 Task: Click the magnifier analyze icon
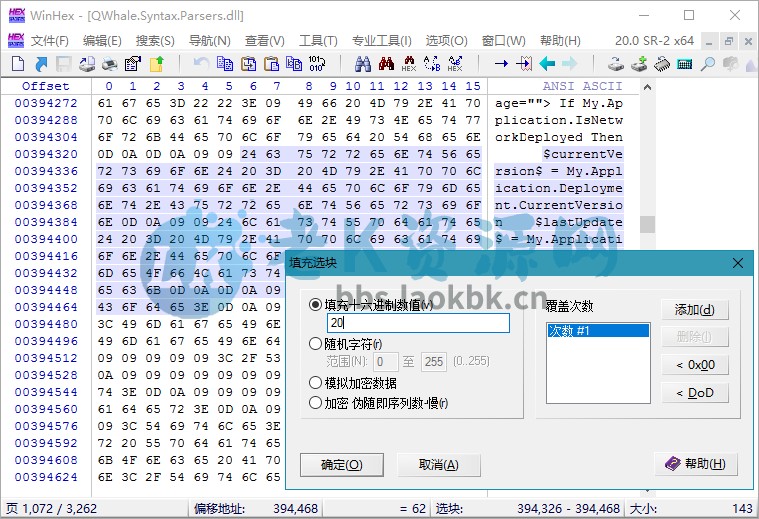point(708,63)
